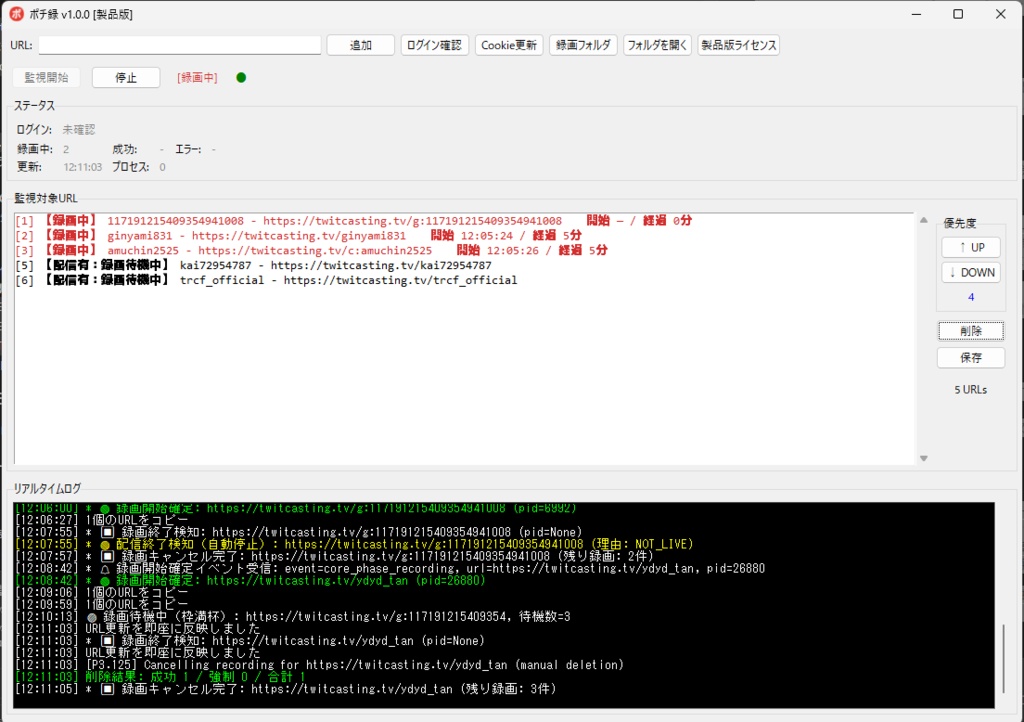Click the 追加 button
The width and height of the screenshot is (1024, 722).
point(360,45)
